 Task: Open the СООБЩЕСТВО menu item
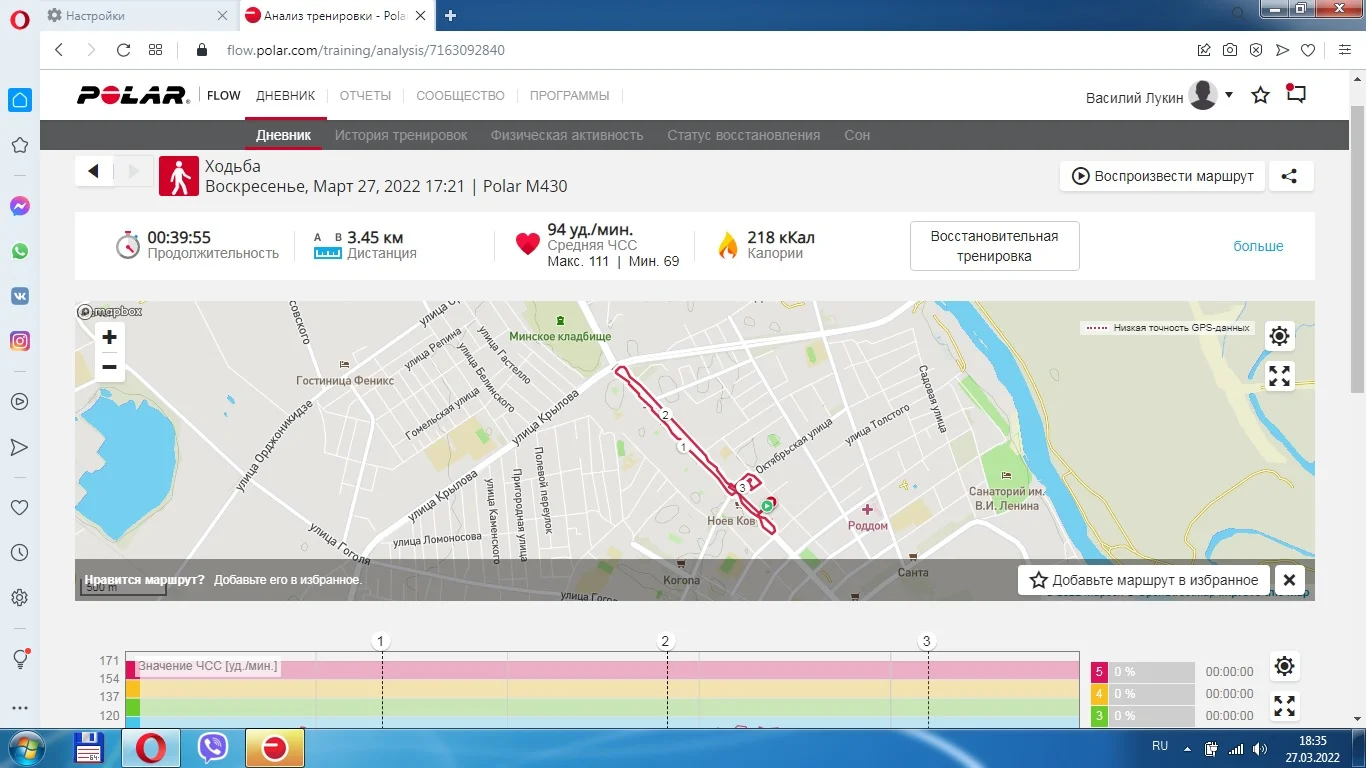click(x=460, y=96)
